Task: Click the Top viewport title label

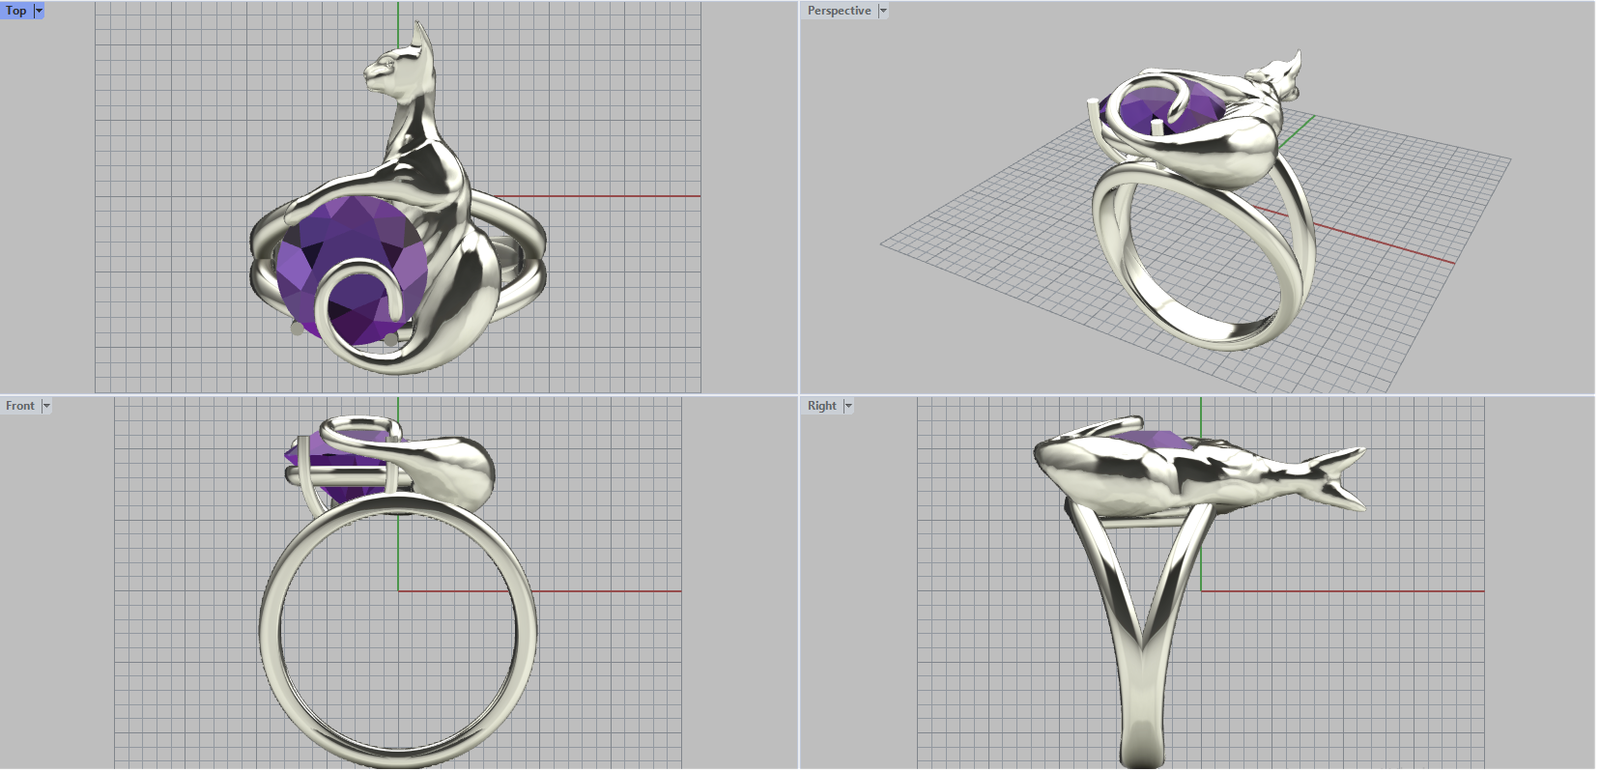Action: pyautogui.click(x=16, y=11)
